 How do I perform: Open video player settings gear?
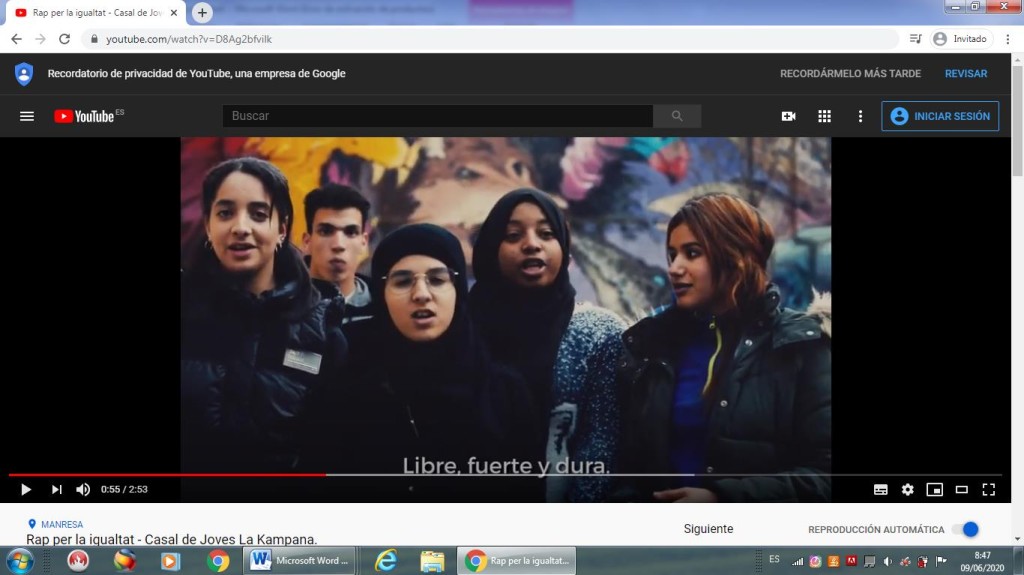pos(907,489)
